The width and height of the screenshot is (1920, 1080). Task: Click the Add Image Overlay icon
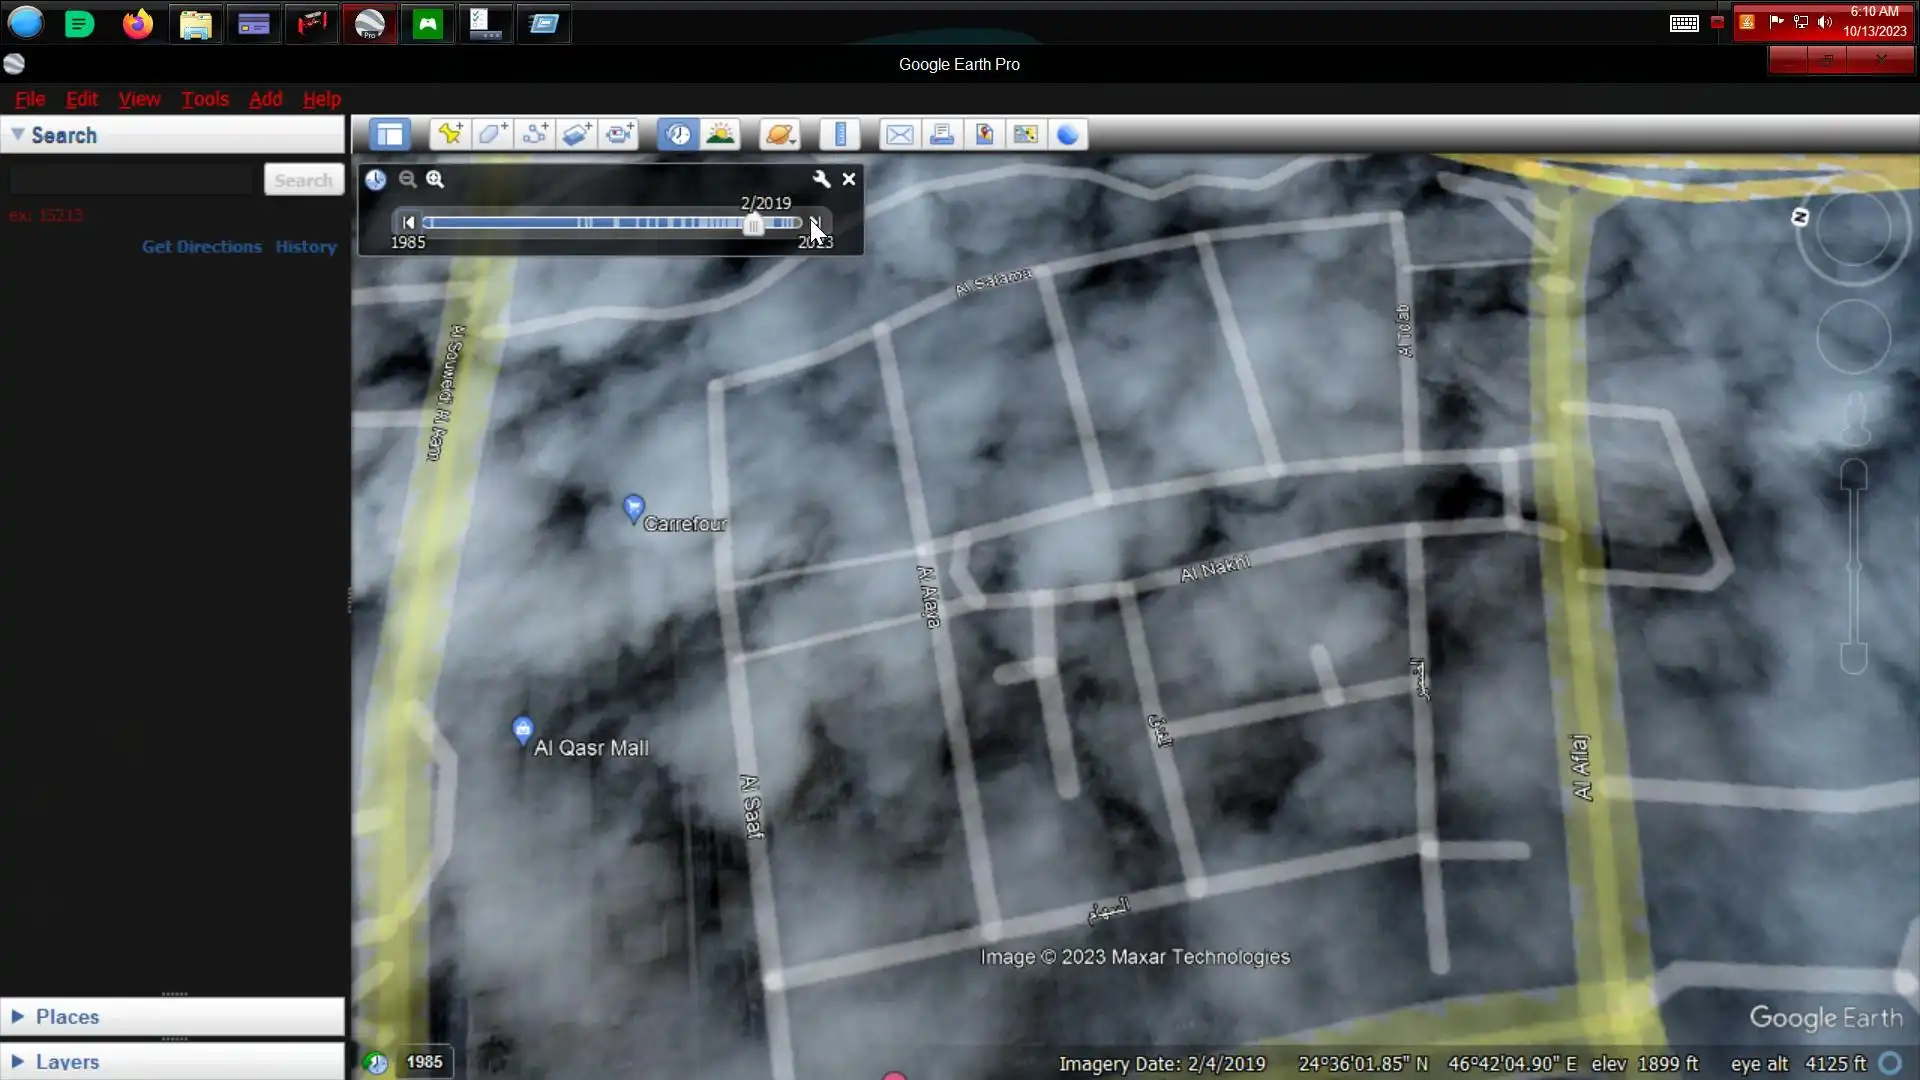577,134
